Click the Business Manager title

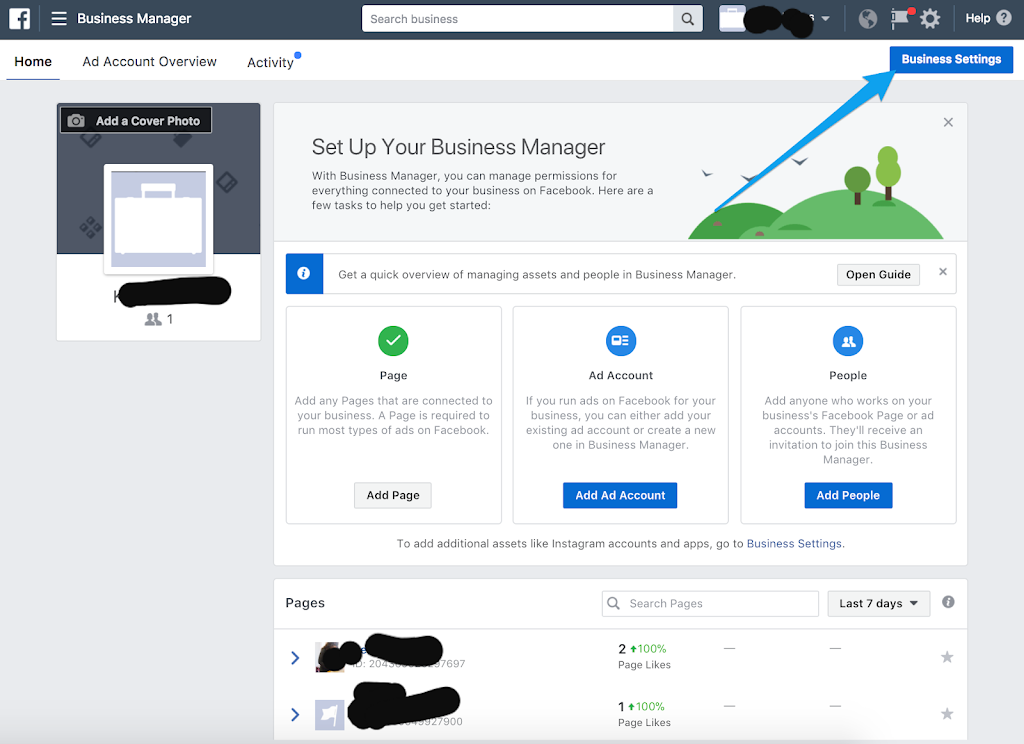[134, 18]
